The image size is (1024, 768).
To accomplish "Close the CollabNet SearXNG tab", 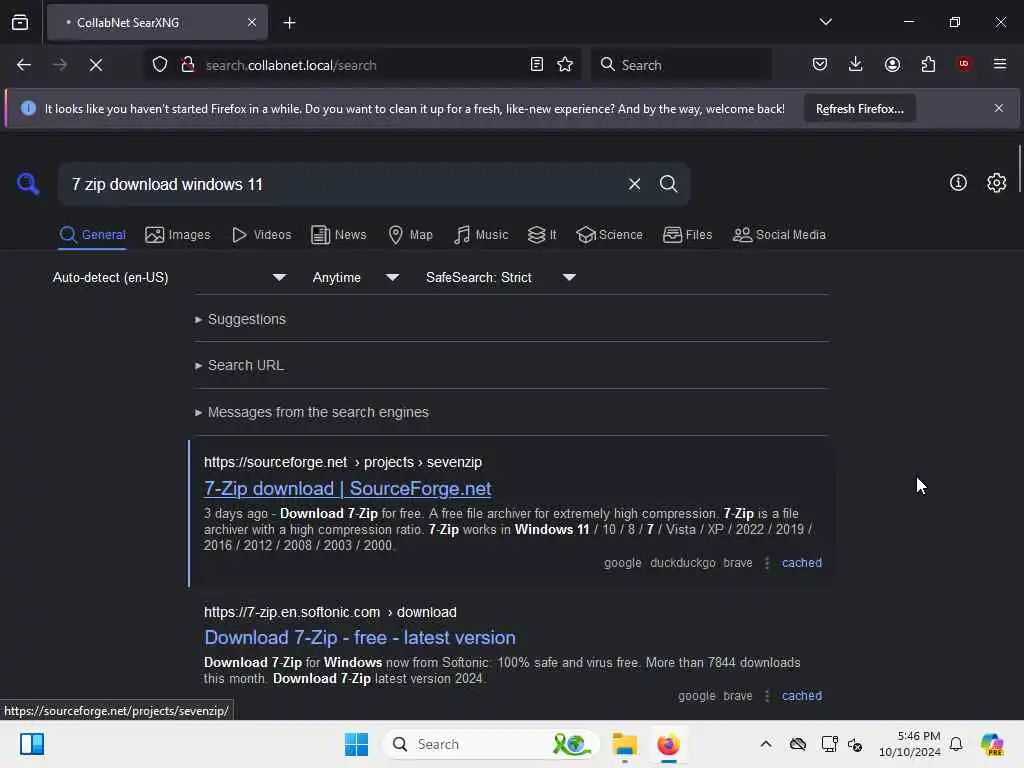I will point(252,22).
